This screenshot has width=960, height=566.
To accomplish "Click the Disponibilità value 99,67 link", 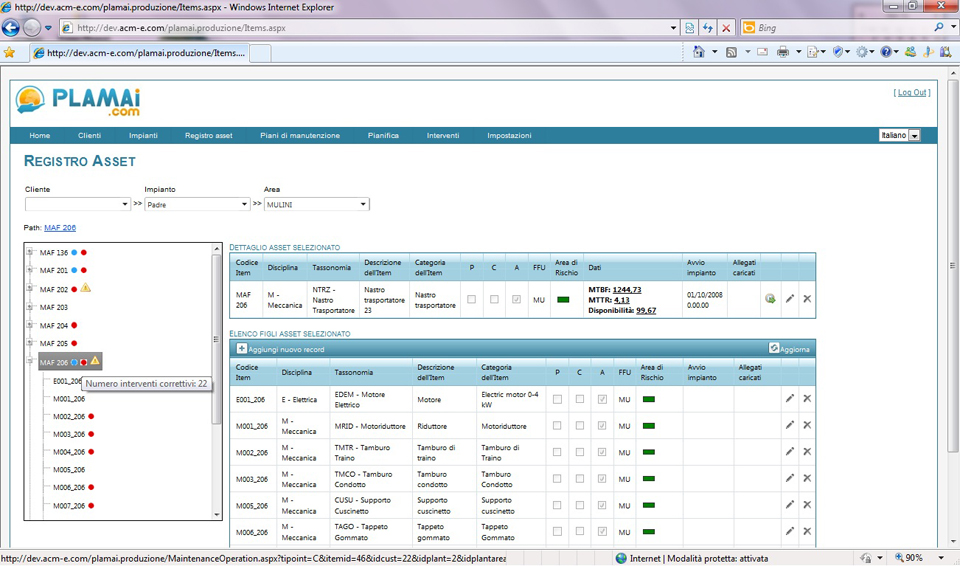I will coord(646,311).
